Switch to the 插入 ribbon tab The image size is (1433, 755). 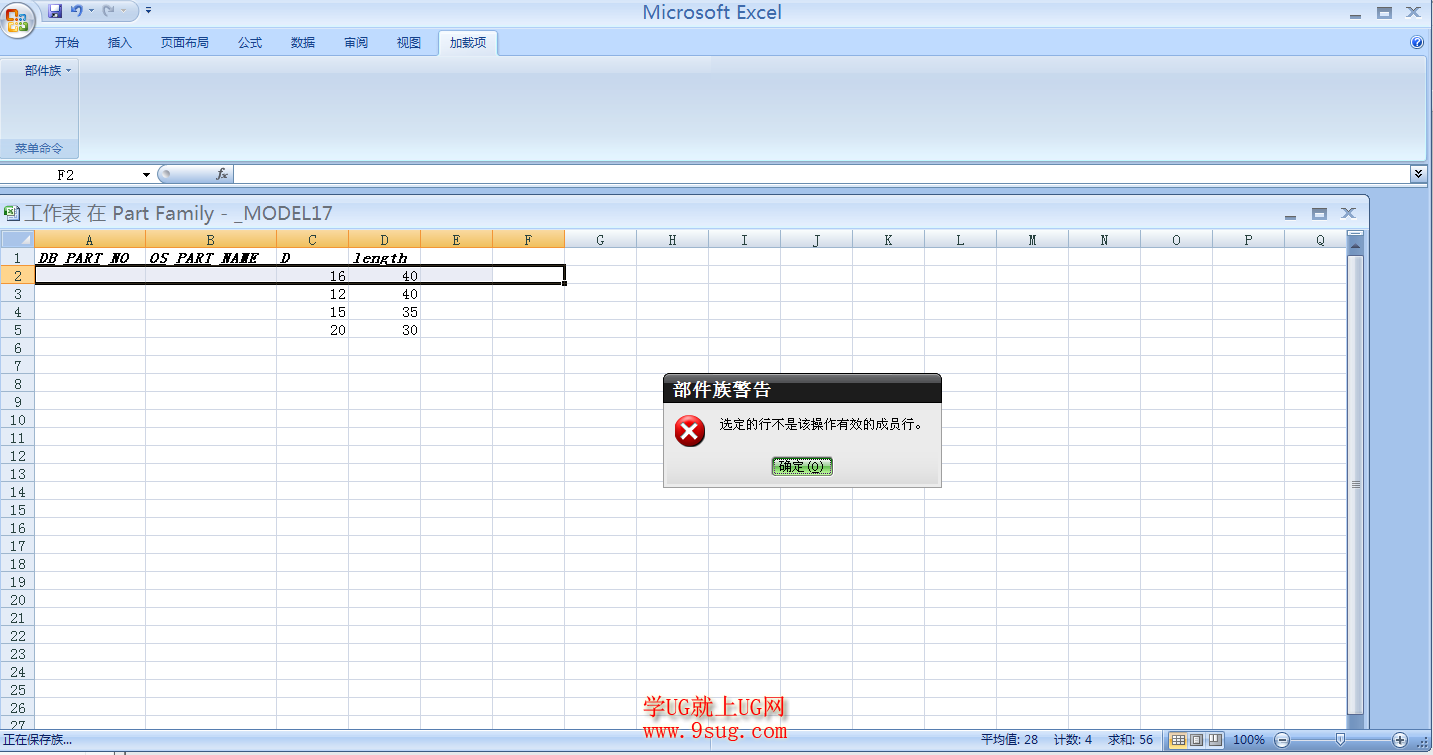(x=120, y=43)
